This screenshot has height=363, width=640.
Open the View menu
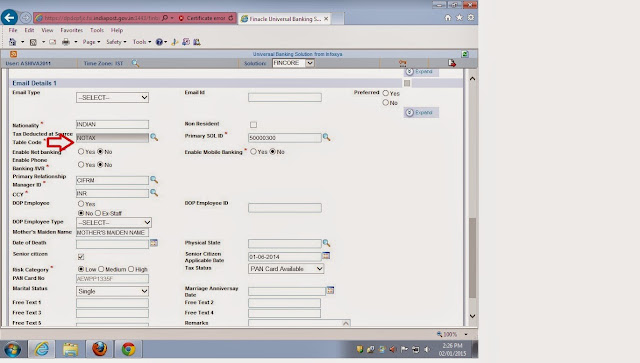(x=47, y=30)
